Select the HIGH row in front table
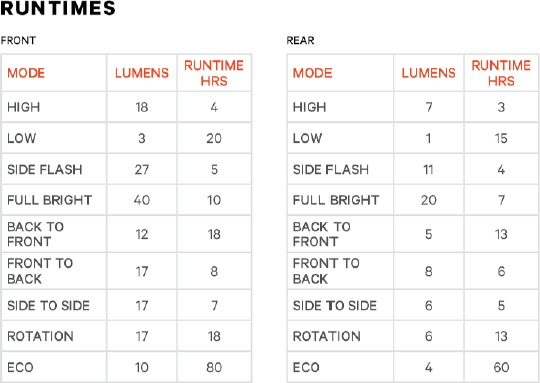The width and height of the screenshot is (540, 383). [126, 107]
